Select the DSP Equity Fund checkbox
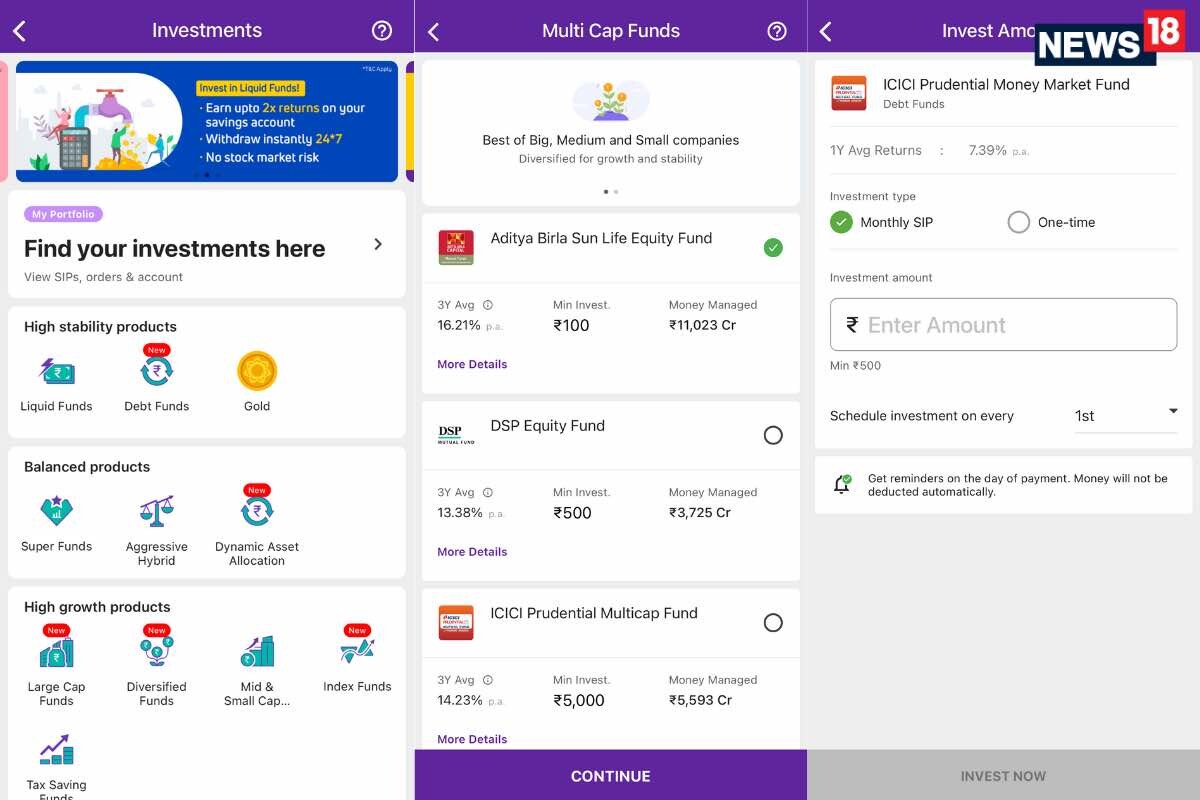 tap(773, 435)
